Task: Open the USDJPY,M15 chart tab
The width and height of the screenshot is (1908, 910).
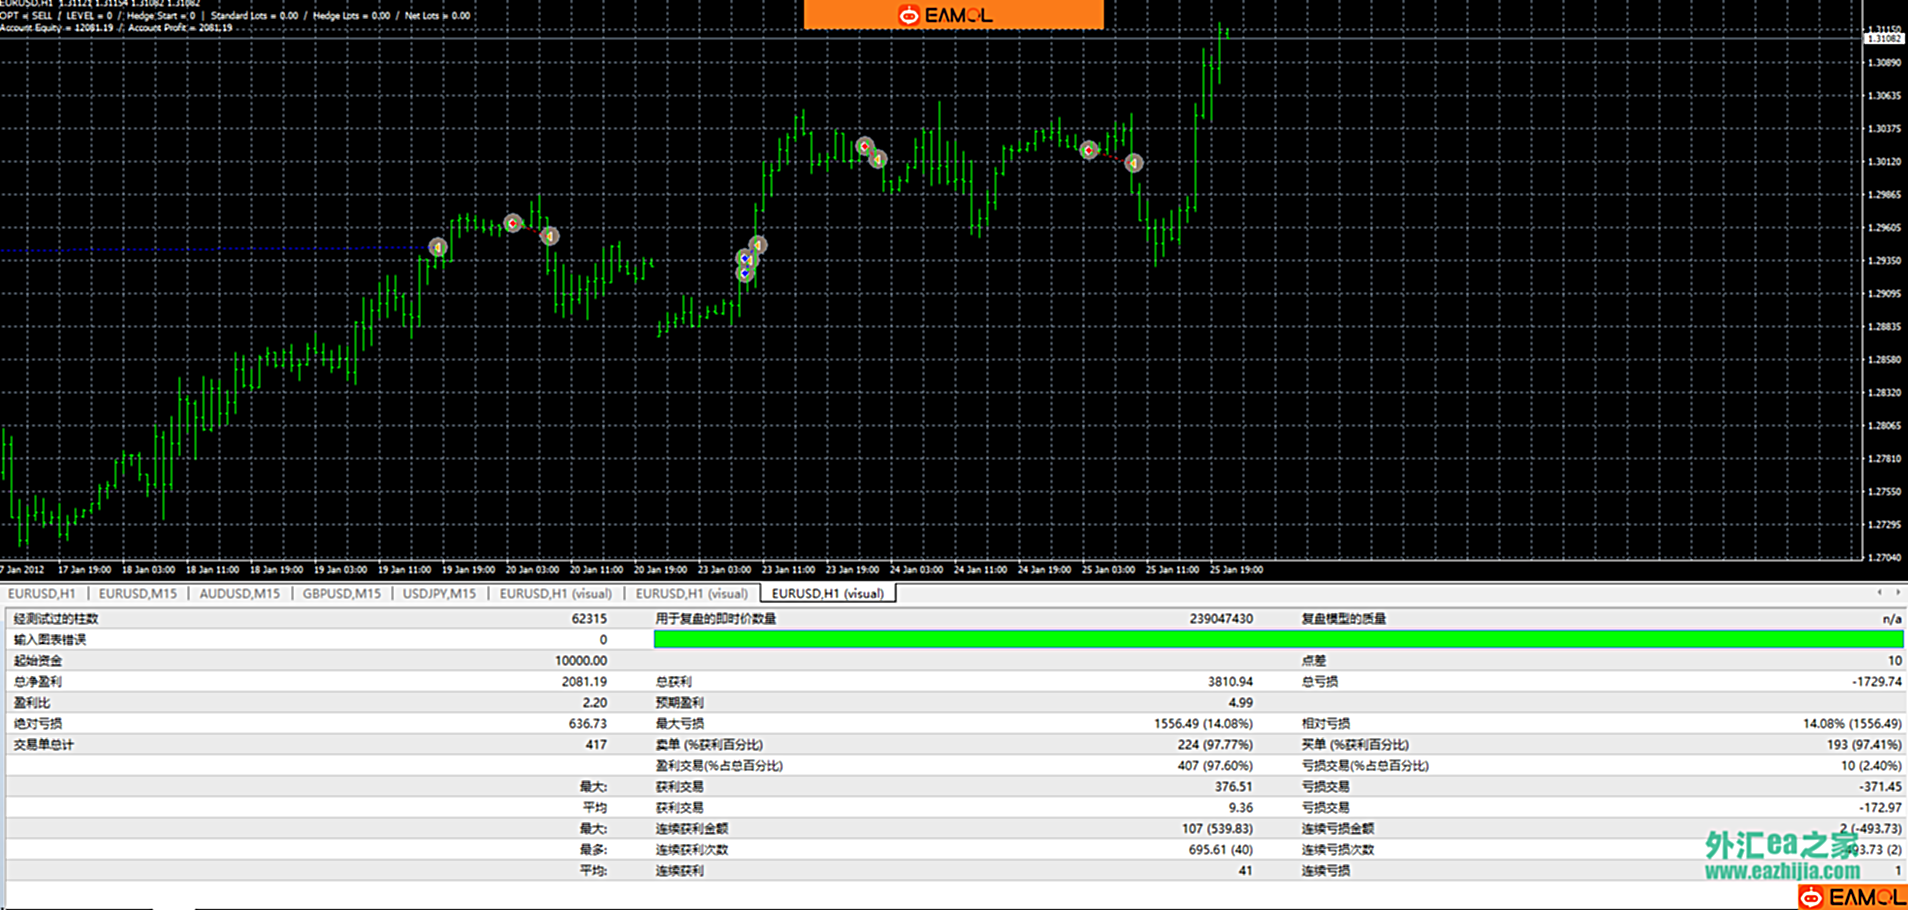Action: 439,593
